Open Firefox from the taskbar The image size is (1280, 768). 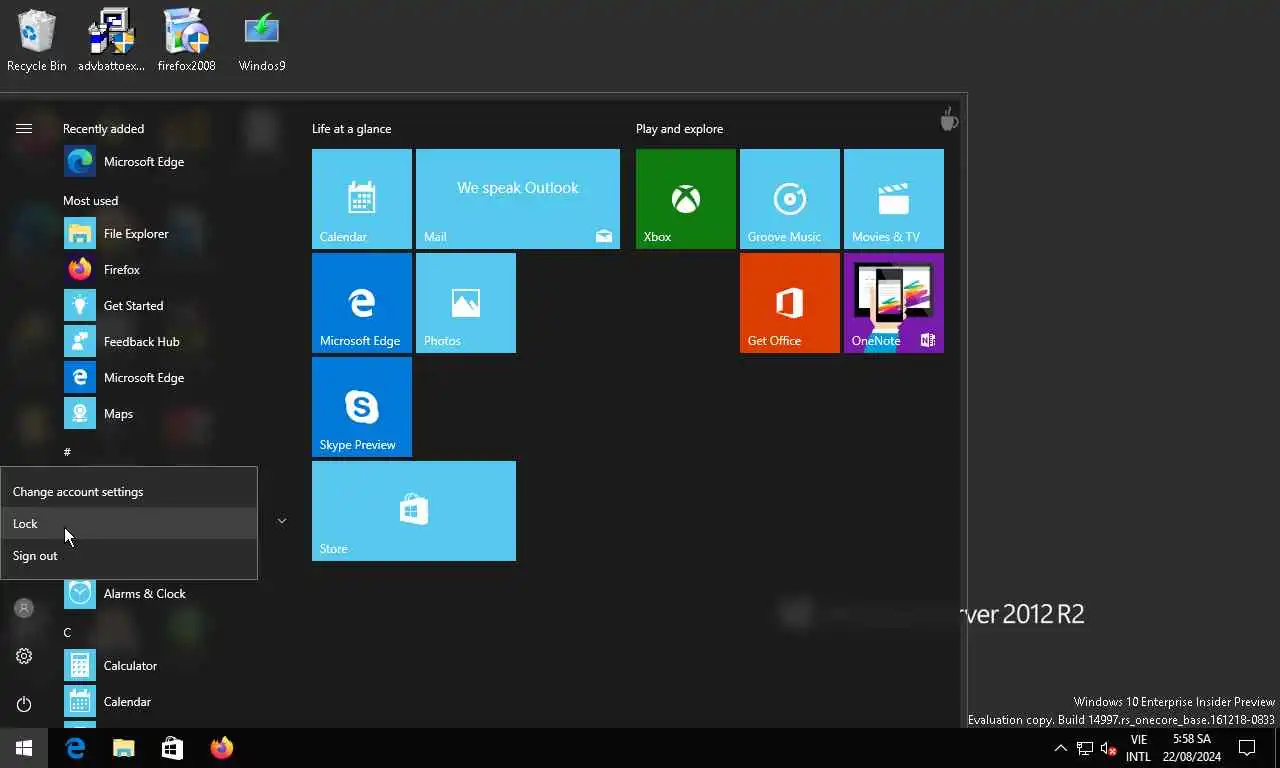(x=222, y=748)
